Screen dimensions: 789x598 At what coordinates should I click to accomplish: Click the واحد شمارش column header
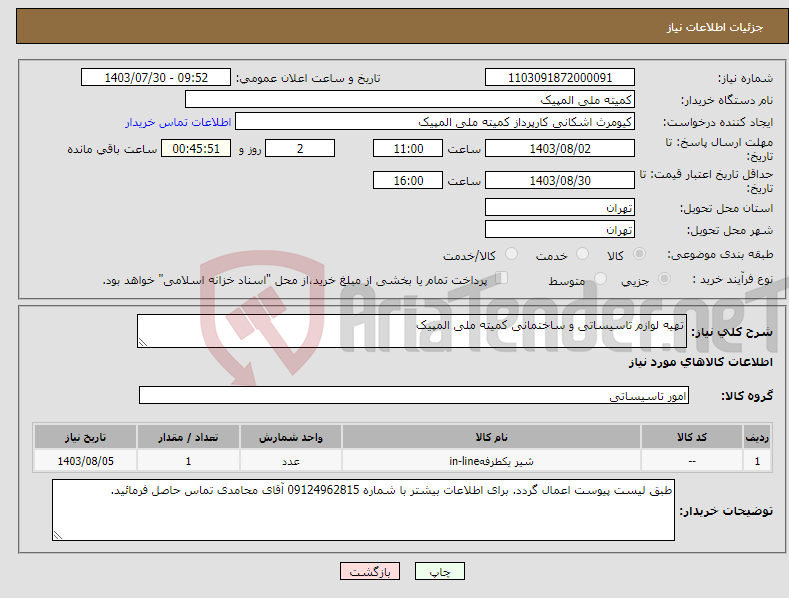coord(291,437)
